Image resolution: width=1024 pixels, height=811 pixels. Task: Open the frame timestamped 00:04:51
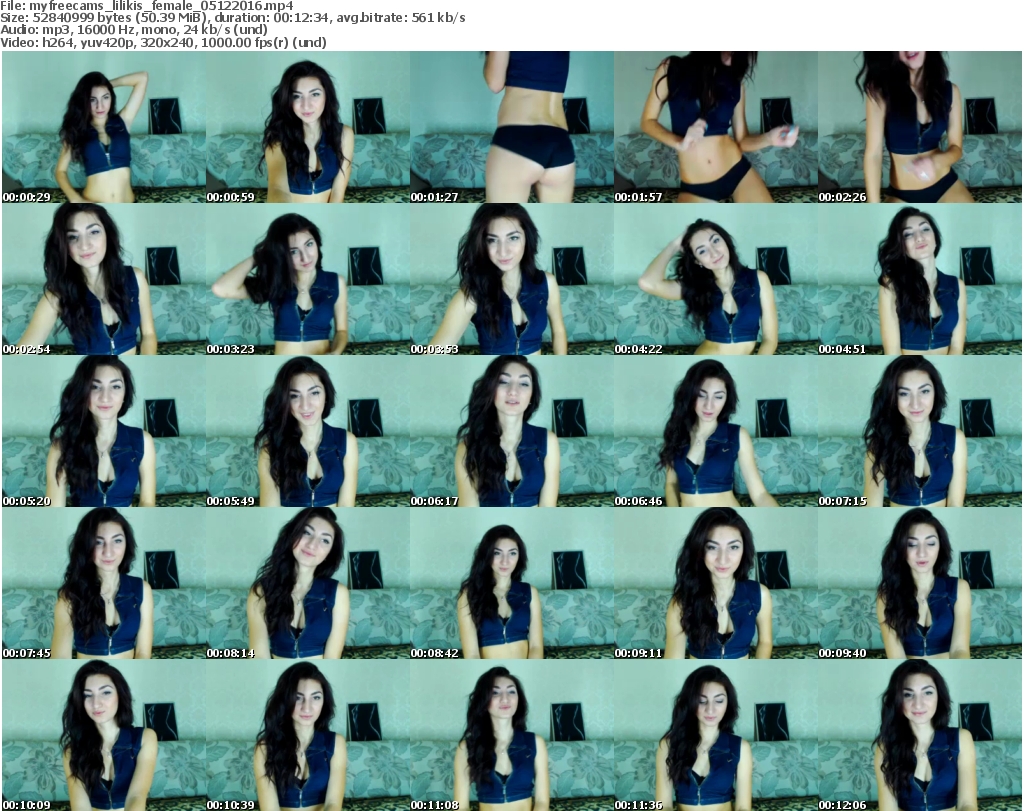click(x=919, y=279)
